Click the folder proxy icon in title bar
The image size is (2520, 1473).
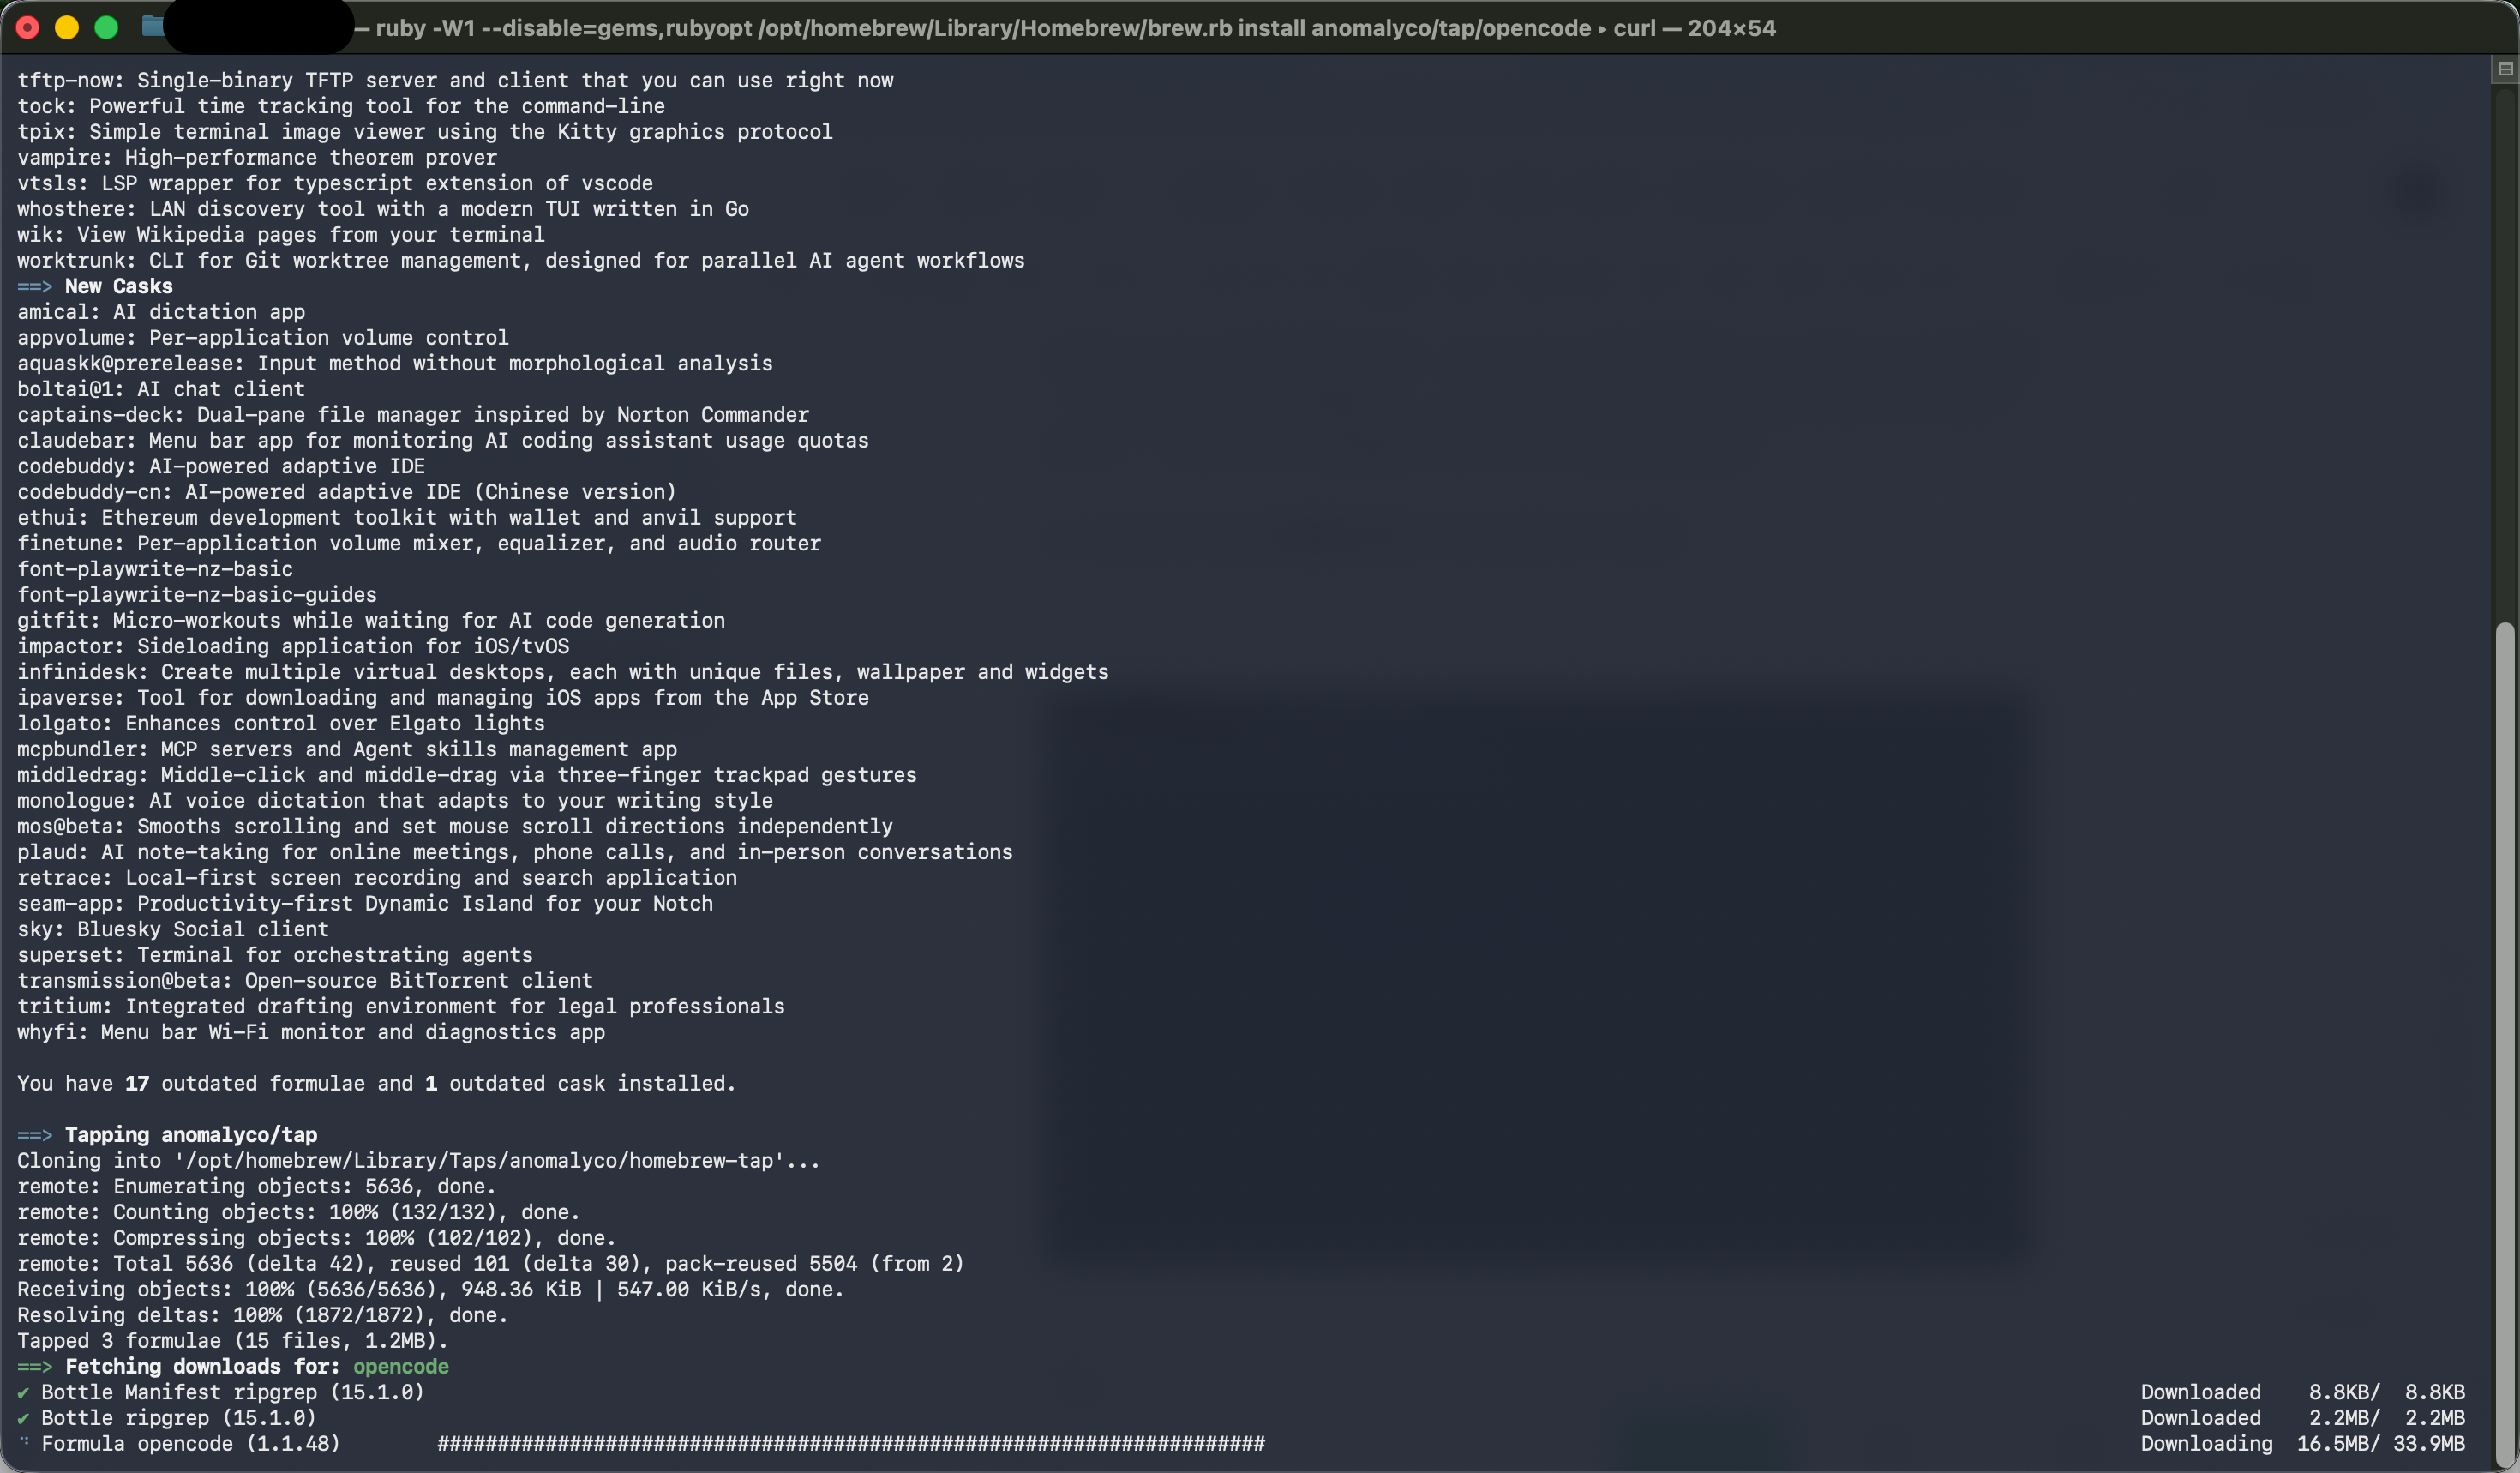152,27
